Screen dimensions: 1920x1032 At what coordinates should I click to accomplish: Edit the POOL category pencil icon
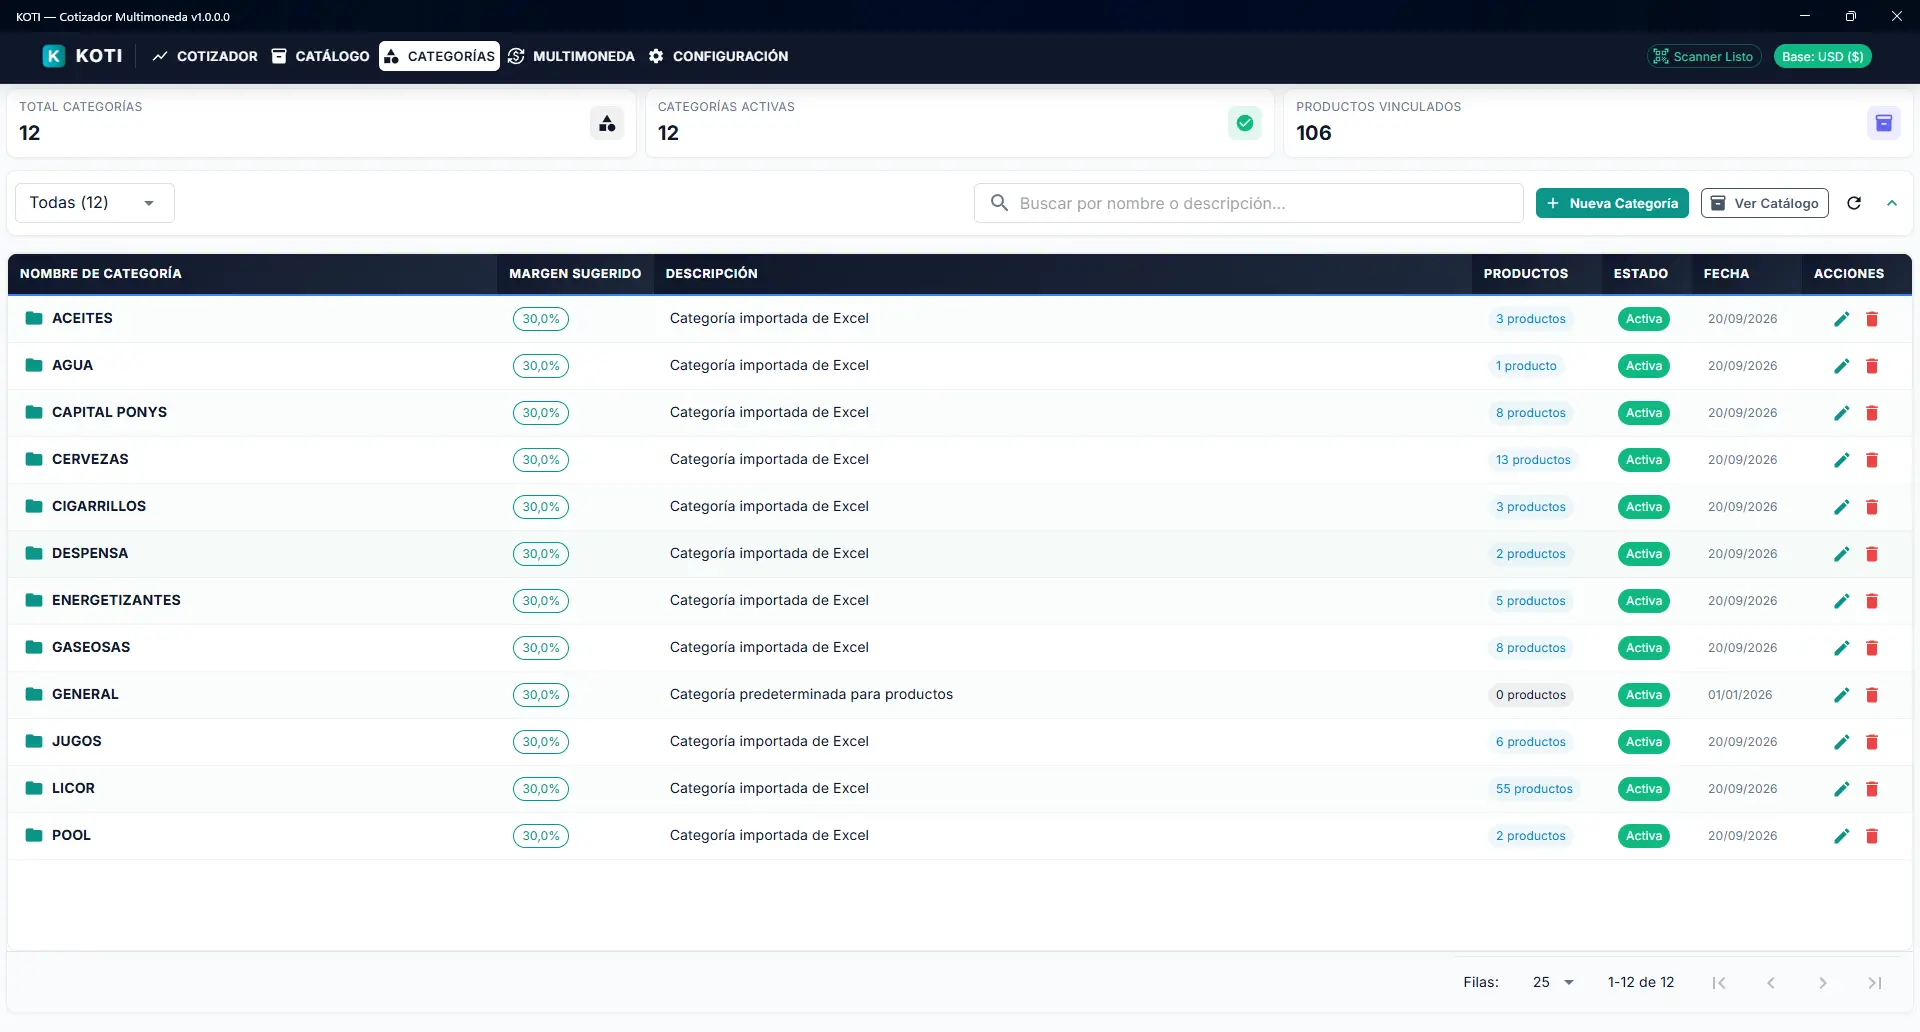coord(1841,836)
